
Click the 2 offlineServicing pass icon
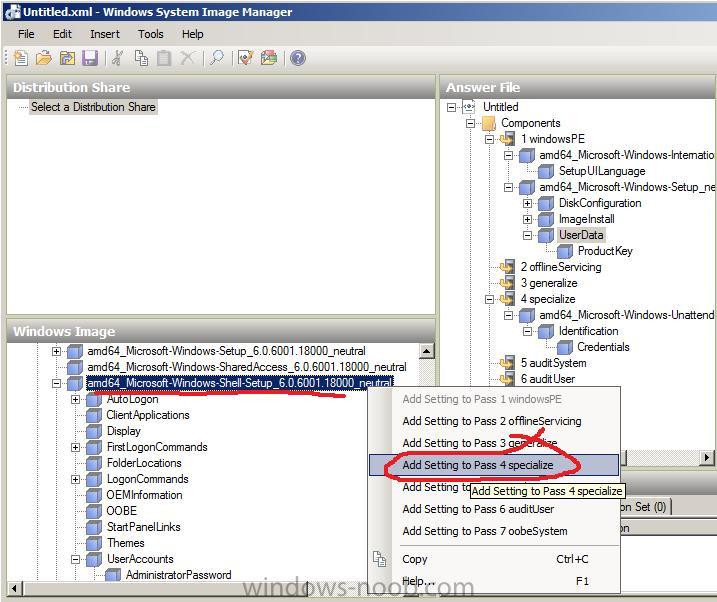tap(508, 267)
